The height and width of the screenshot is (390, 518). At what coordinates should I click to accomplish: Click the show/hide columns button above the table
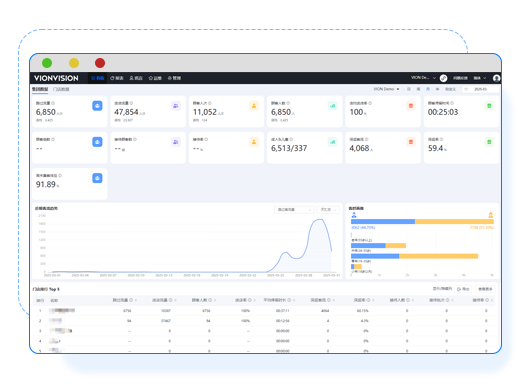(442, 289)
